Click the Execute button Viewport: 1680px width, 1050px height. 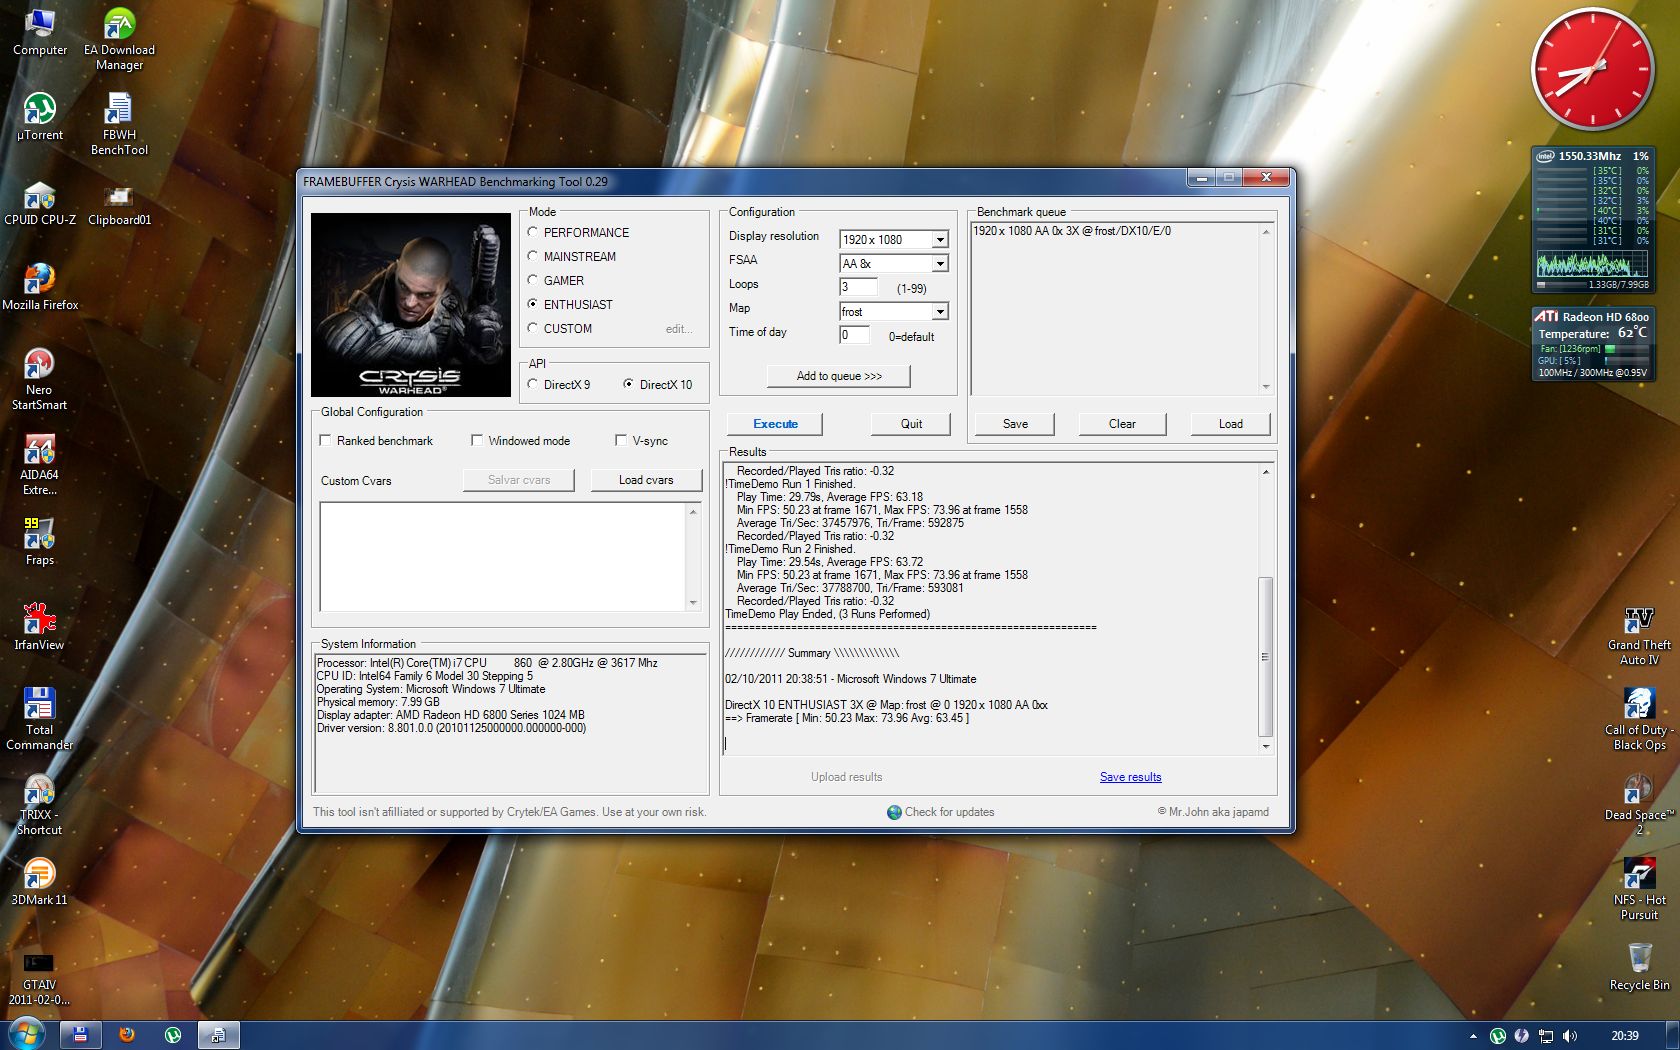pyautogui.click(x=775, y=424)
